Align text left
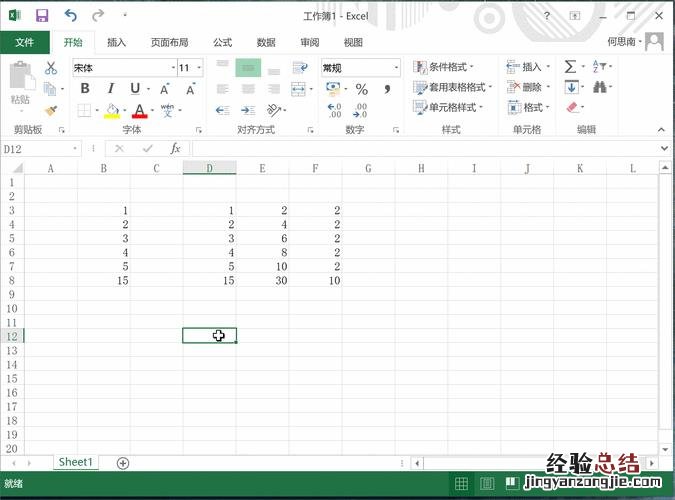The width and height of the screenshot is (675, 500). [223, 89]
